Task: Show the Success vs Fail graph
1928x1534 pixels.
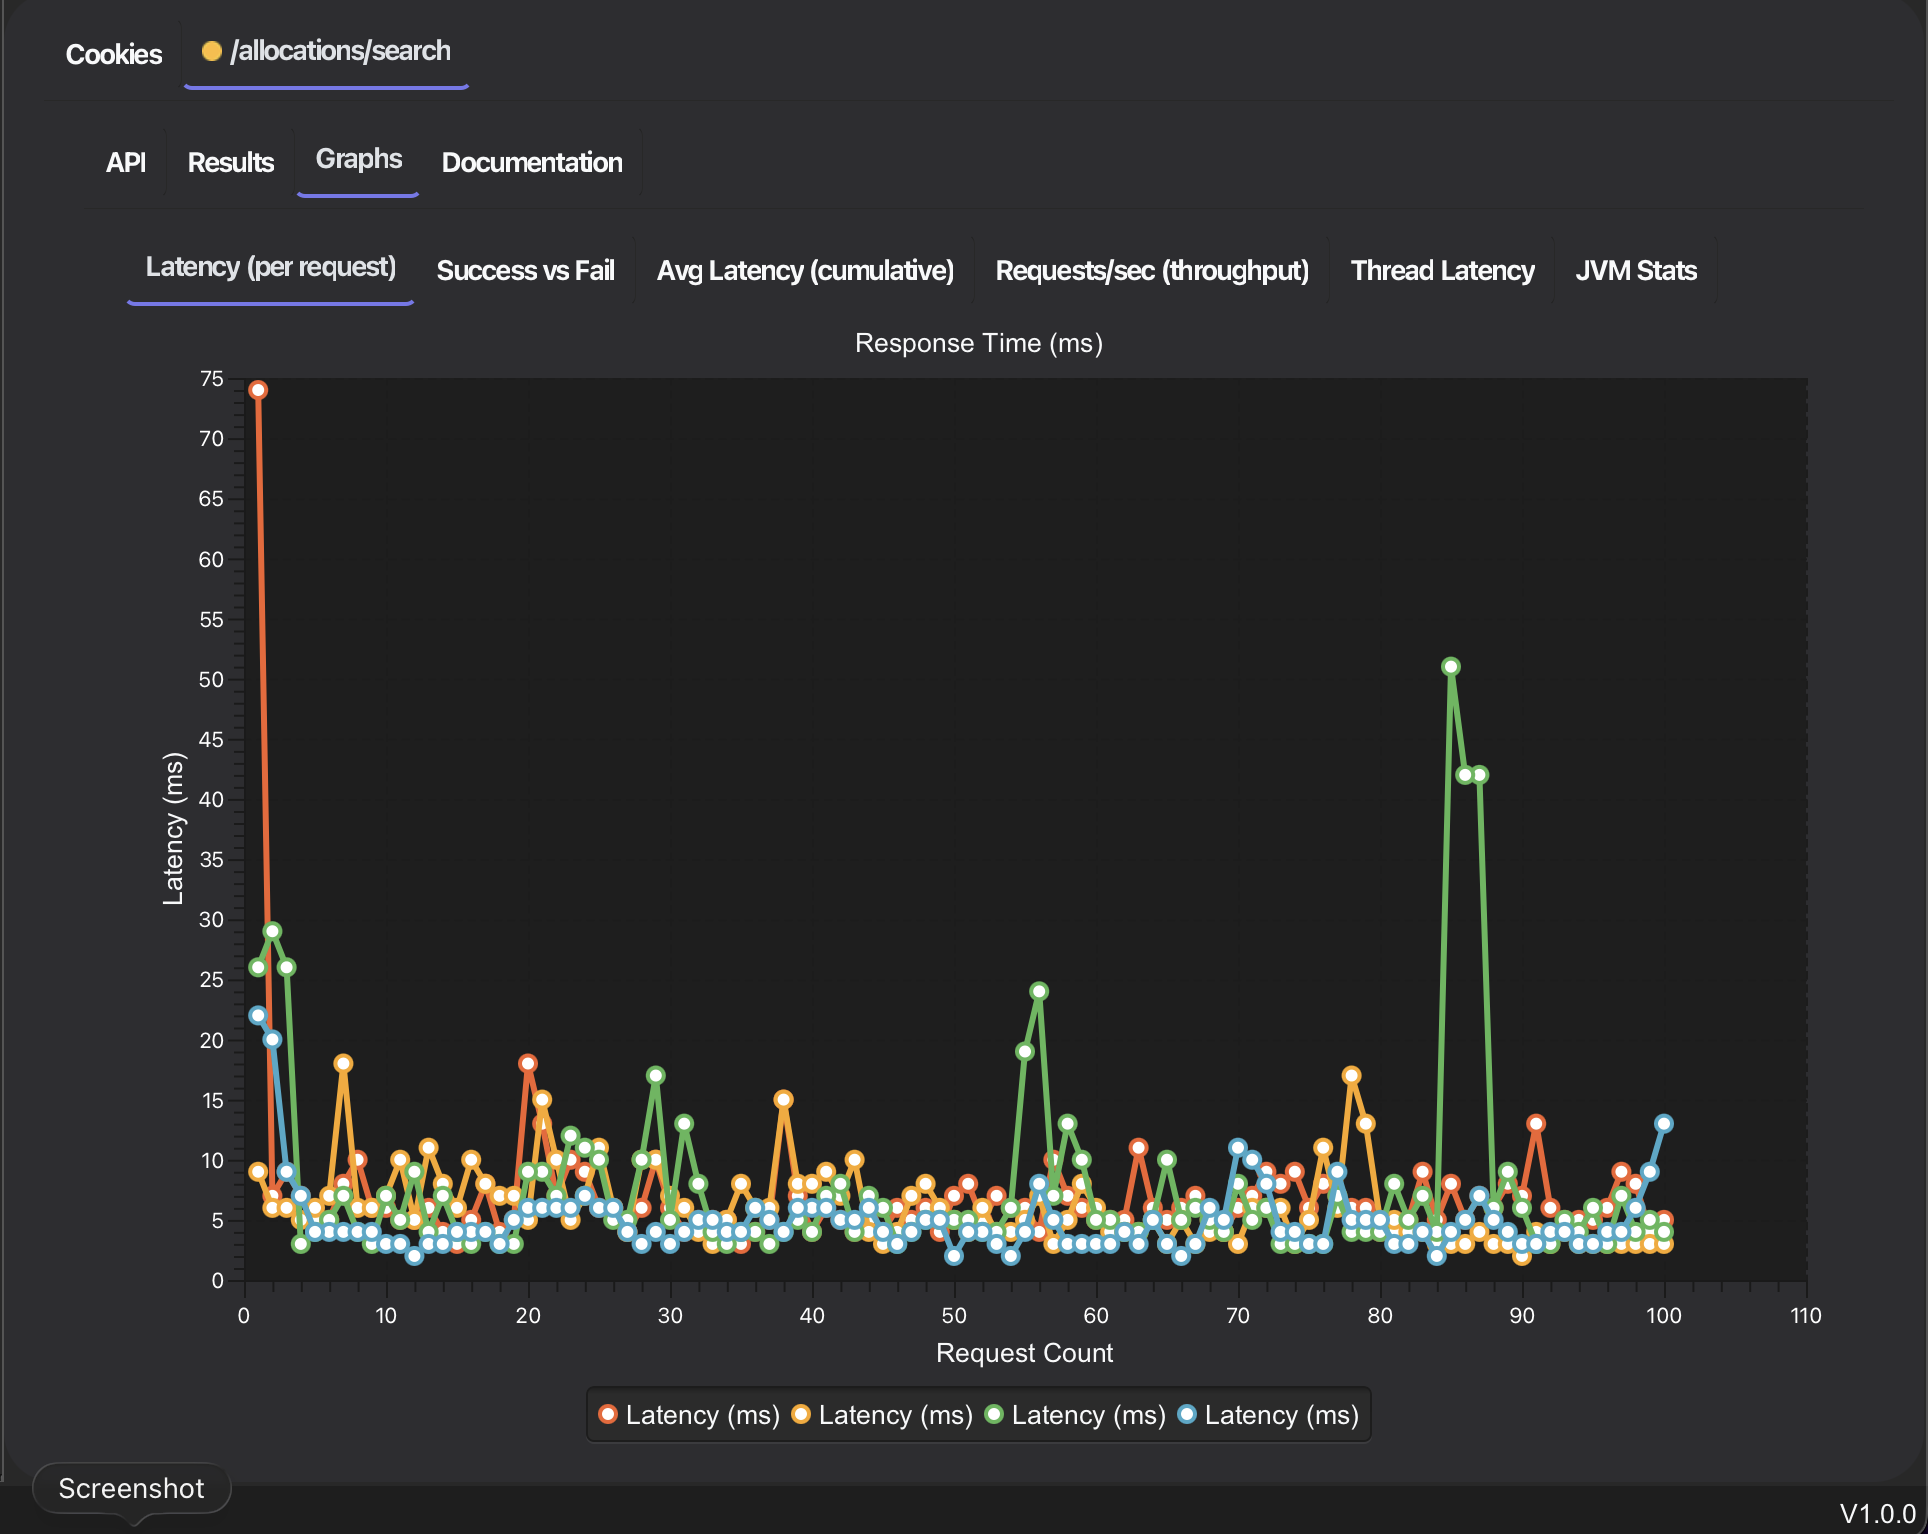Action: (x=525, y=270)
